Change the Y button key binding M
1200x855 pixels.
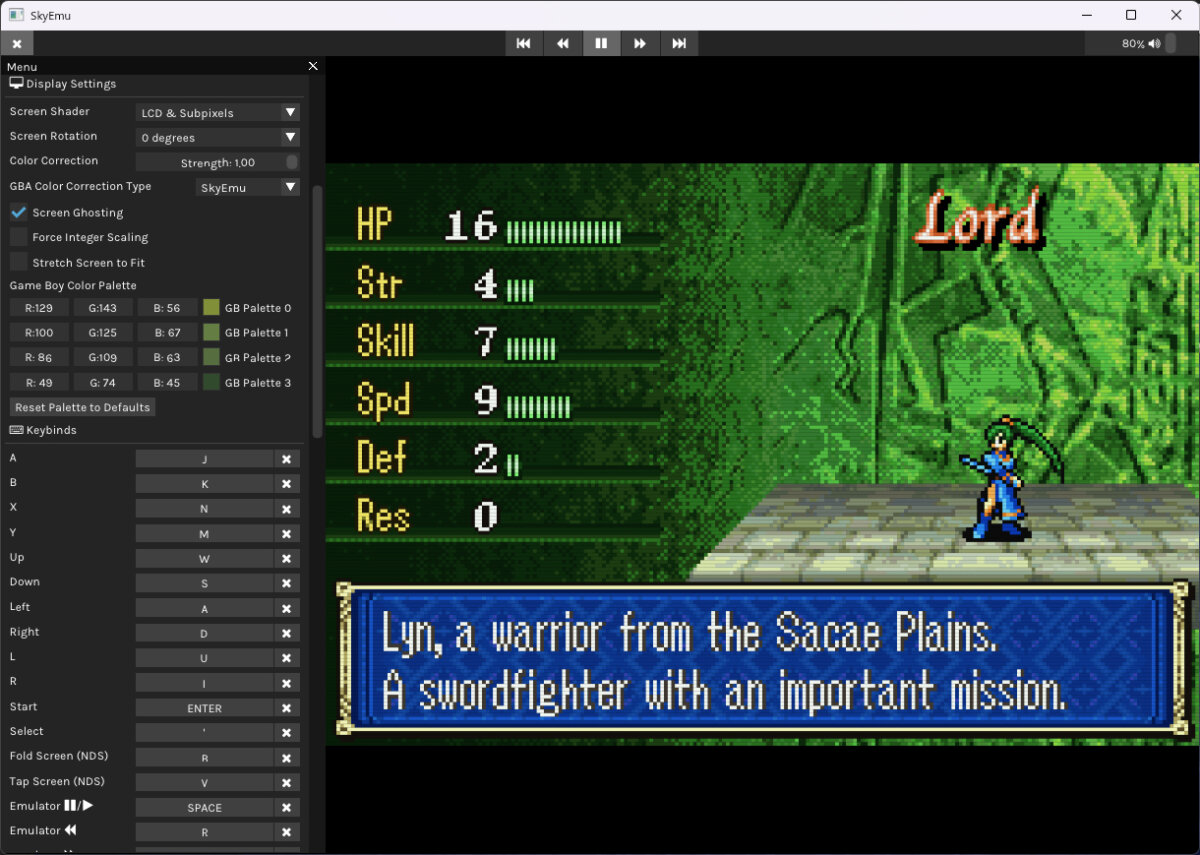pos(204,534)
